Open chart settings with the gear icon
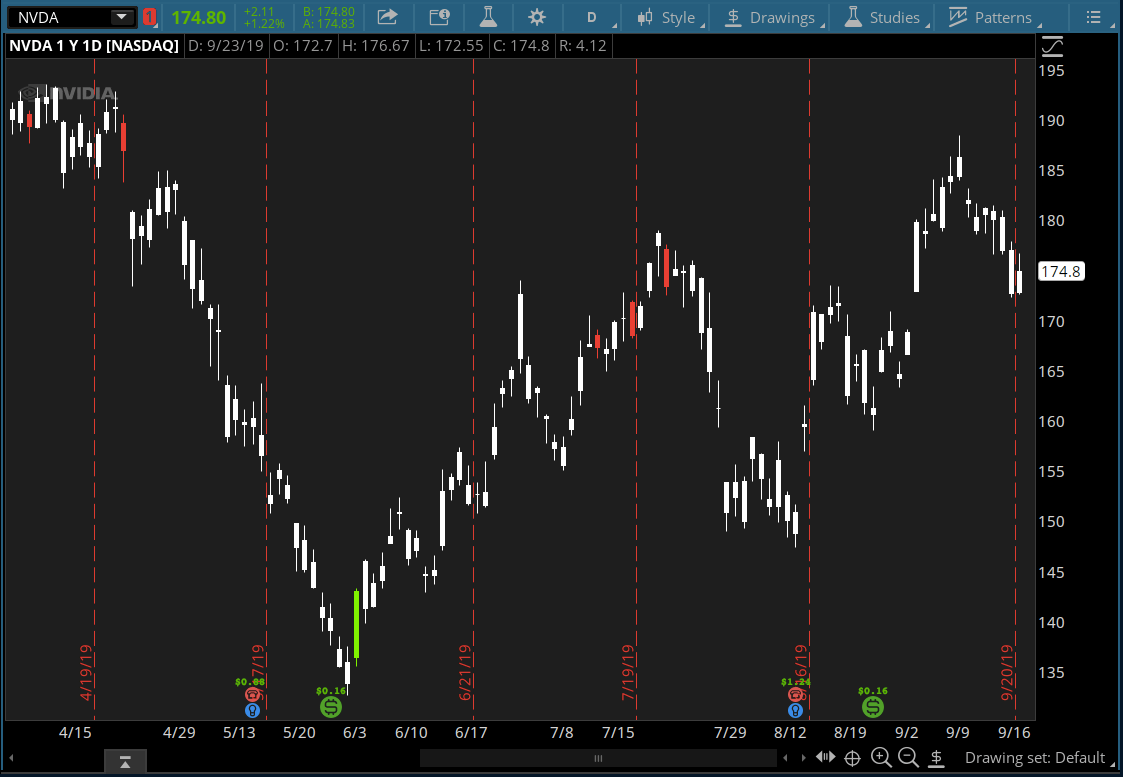The height and width of the screenshot is (777, 1123). pyautogui.click(x=537, y=17)
